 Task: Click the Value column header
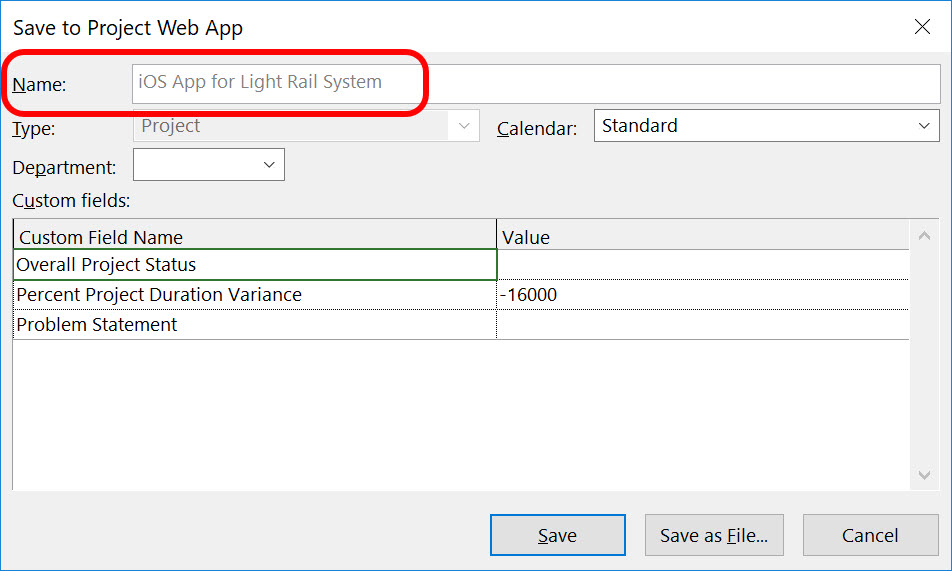pyautogui.click(x=703, y=235)
